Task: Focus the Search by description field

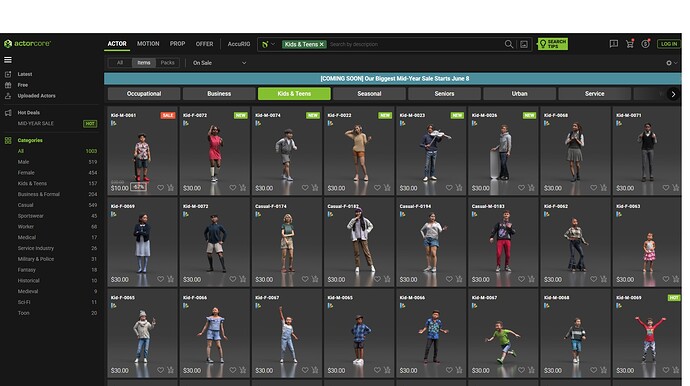Action: [416, 44]
